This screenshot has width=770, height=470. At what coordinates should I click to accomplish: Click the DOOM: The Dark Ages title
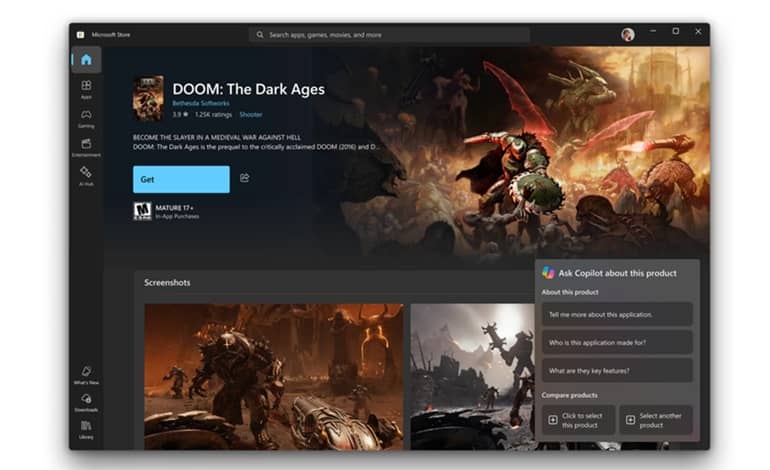point(248,89)
